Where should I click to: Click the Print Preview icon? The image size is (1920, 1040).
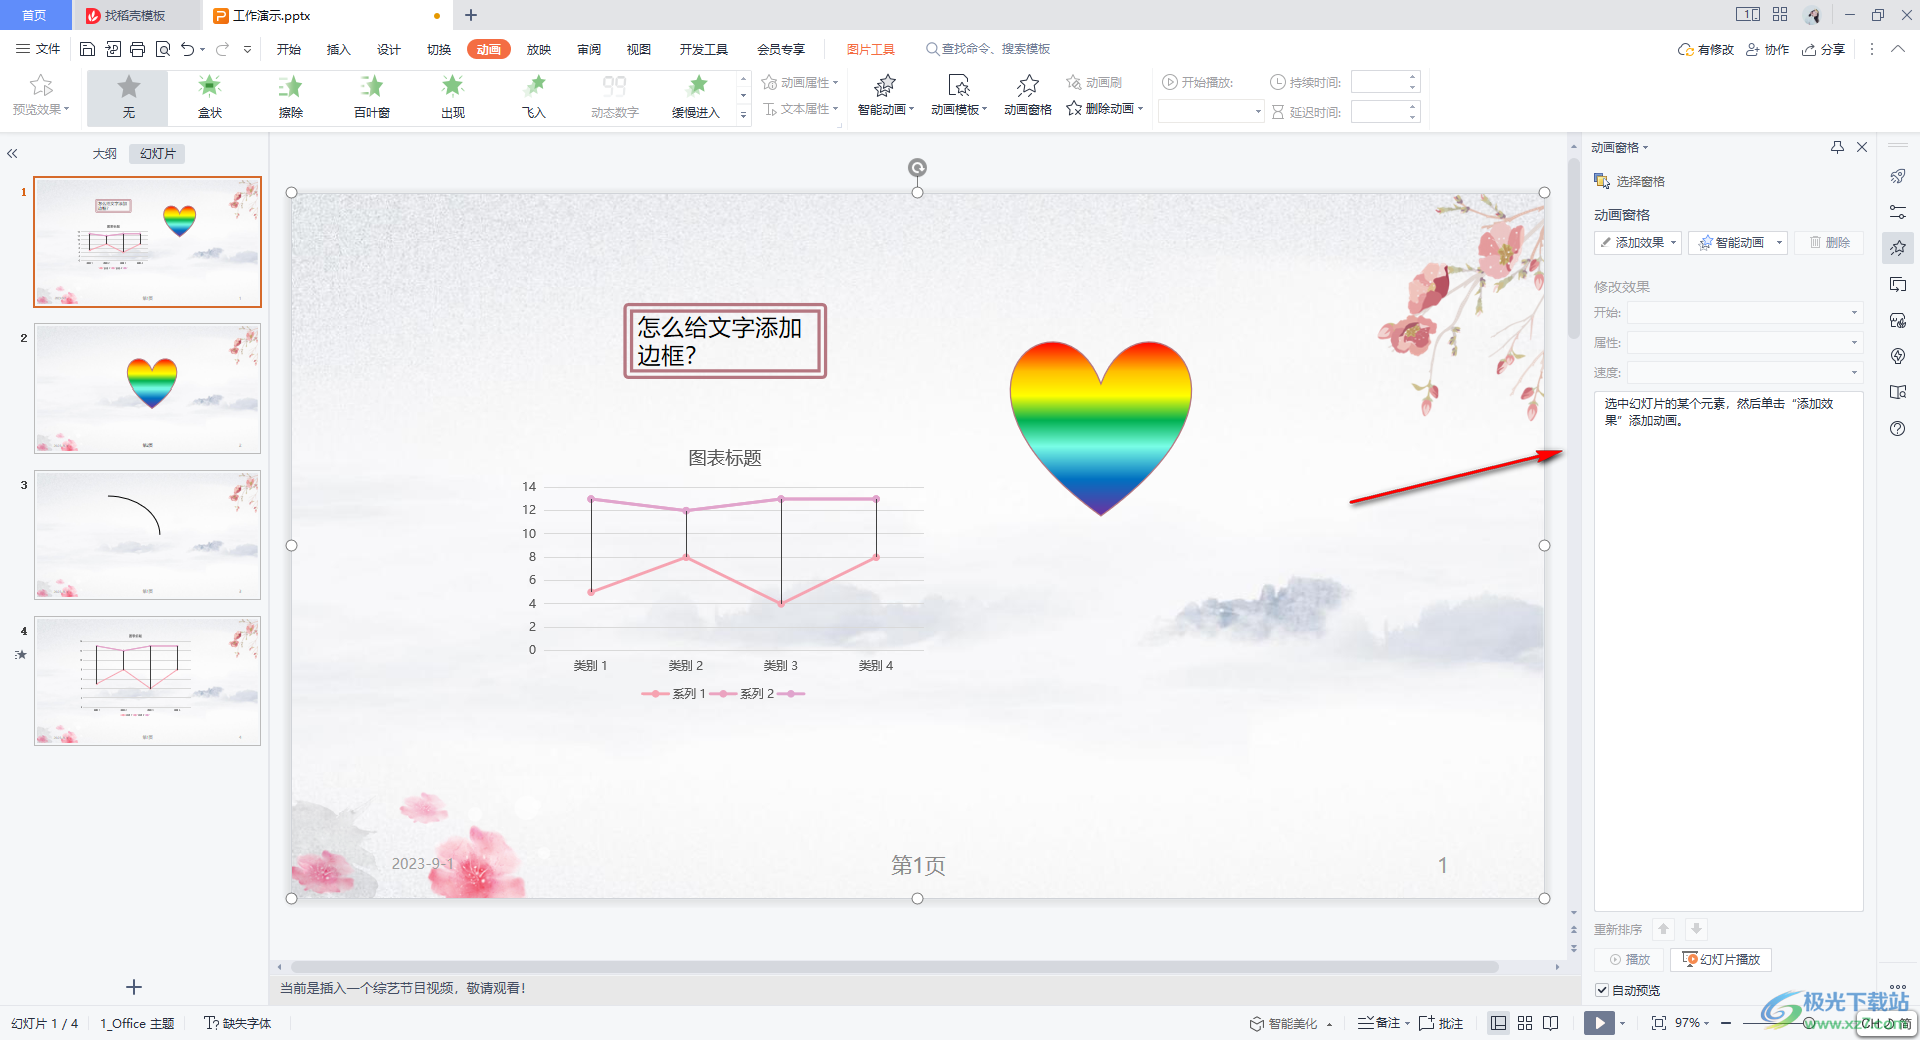coord(162,49)
